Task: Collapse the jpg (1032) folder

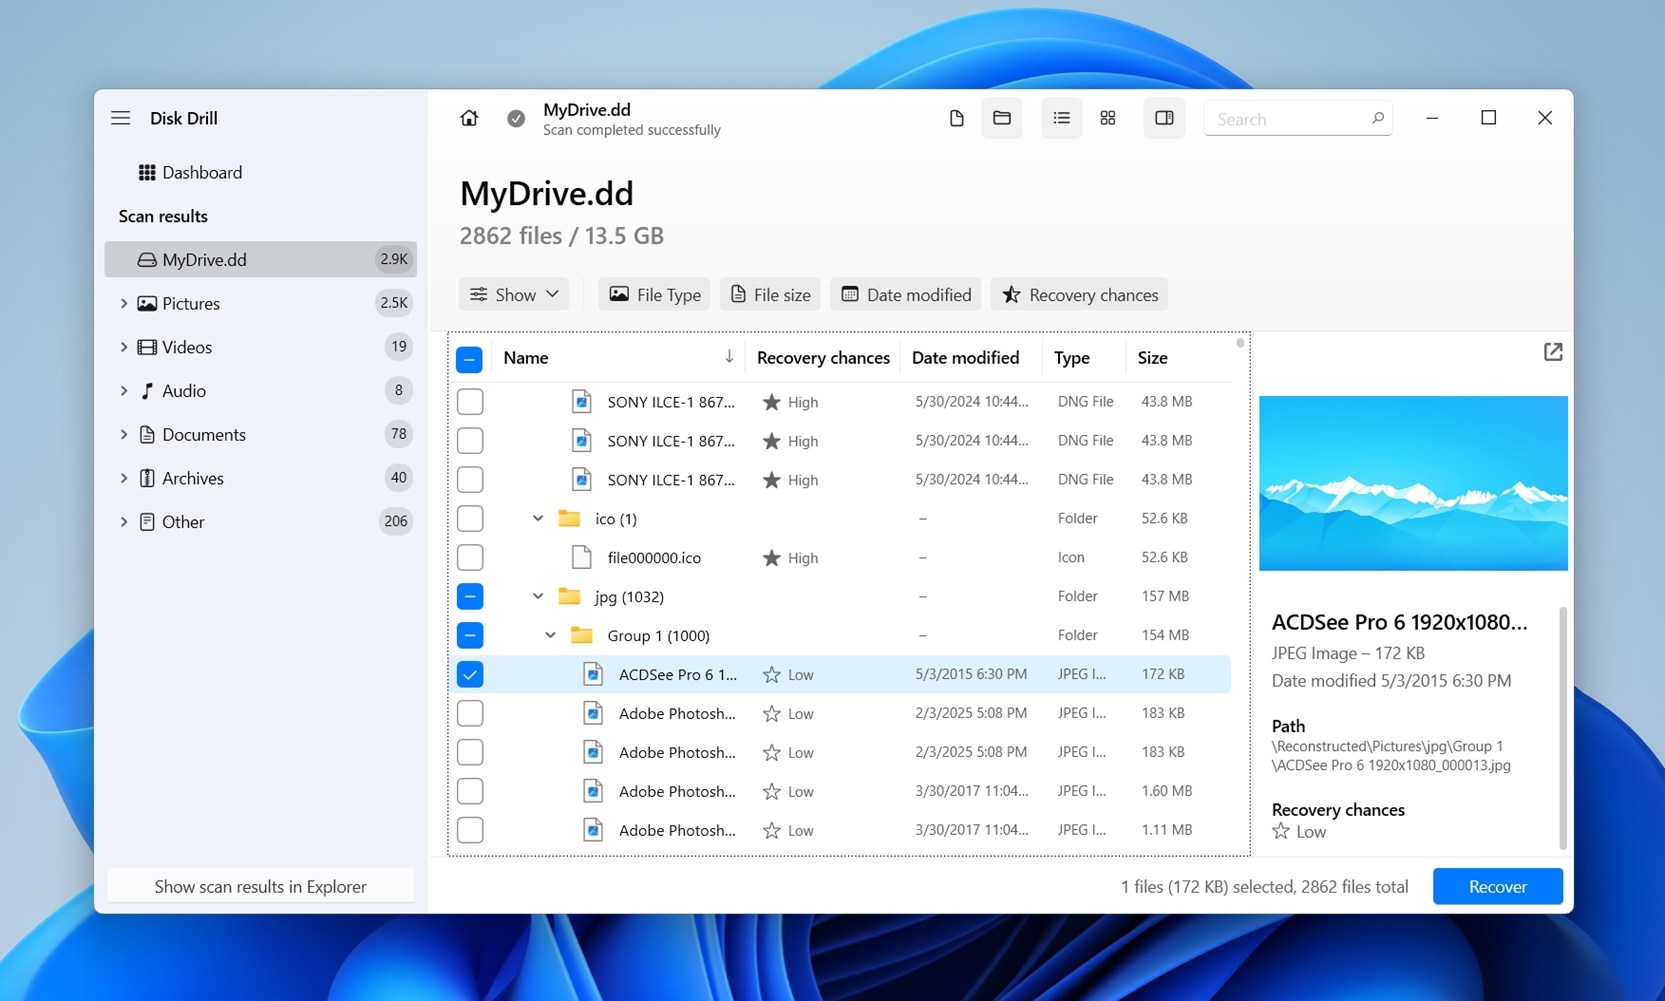Action: [x=538, y=597]
